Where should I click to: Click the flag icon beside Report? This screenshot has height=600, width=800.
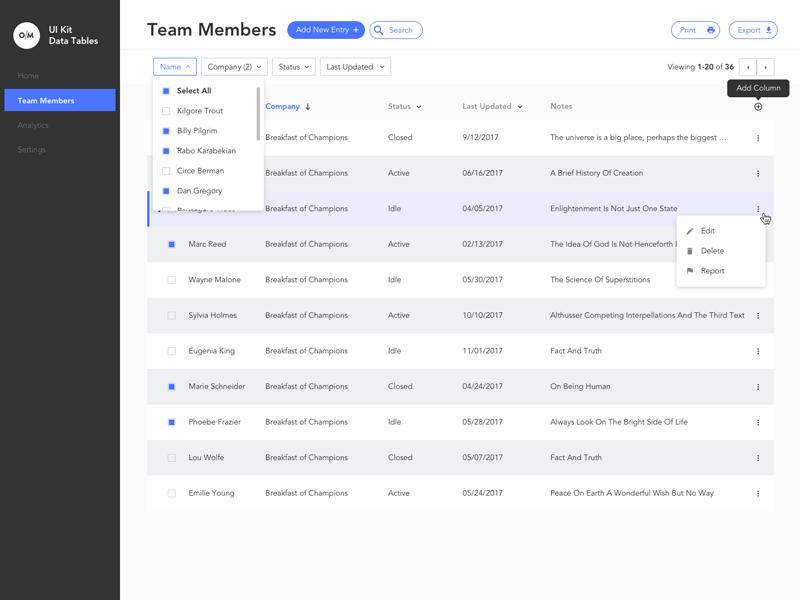pos(690,271)
